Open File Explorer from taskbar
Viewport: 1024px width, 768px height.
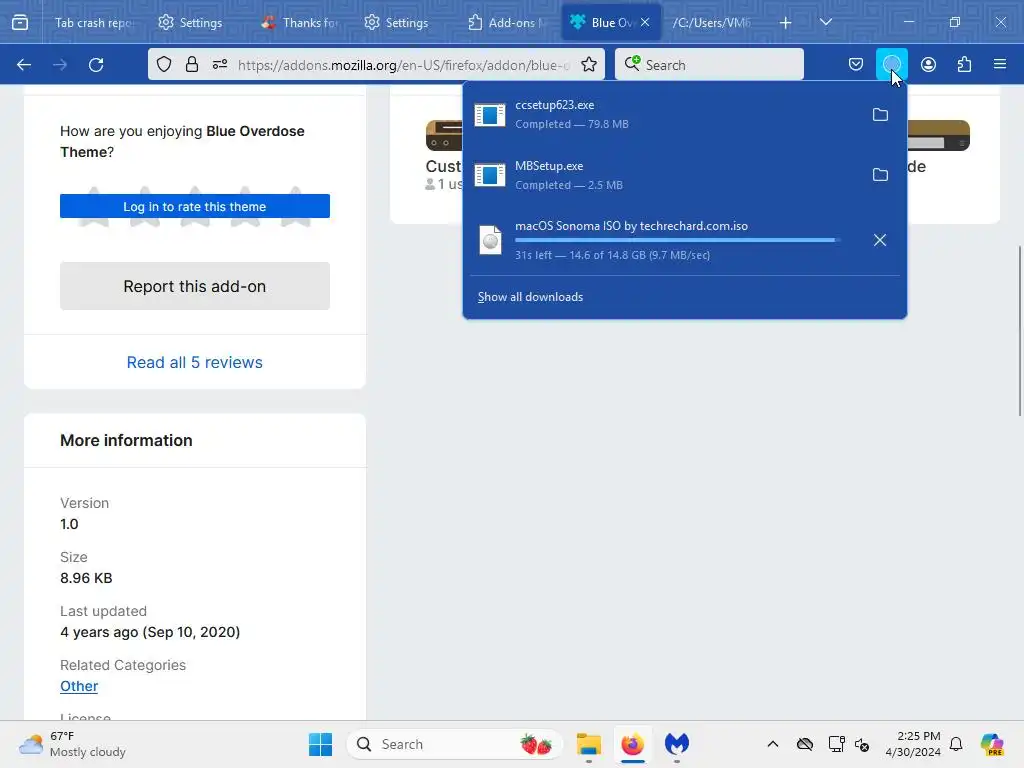(x=588, y=744)
